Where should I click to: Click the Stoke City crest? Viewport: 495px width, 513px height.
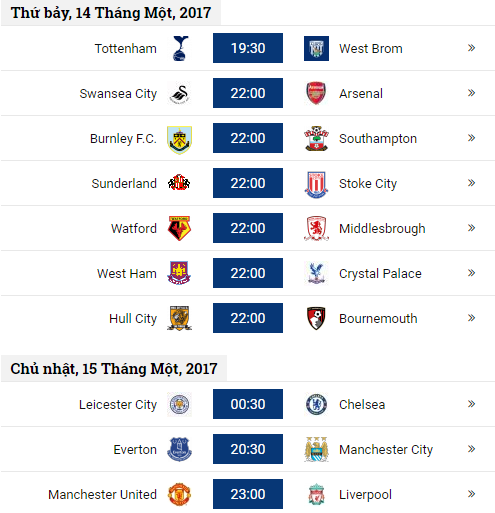point(316,184)
